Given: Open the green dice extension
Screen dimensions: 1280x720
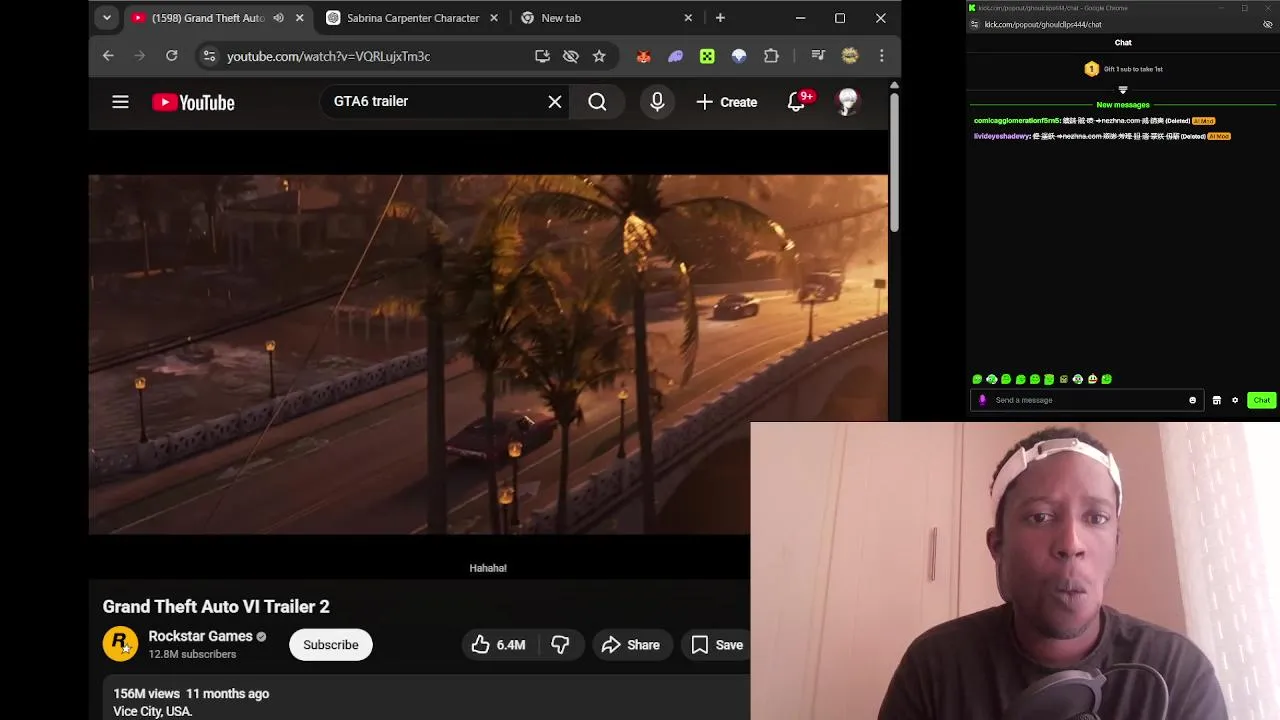Looking at the screenshot, I should click(x=707, y=56).
